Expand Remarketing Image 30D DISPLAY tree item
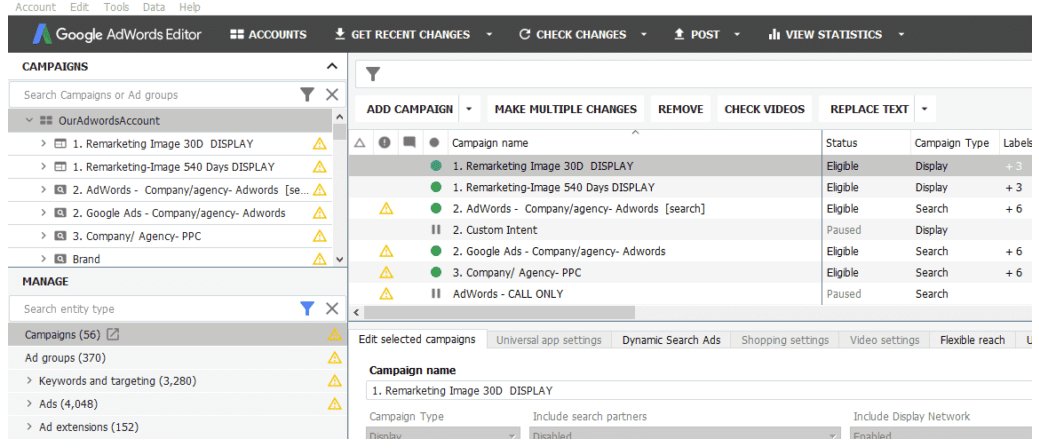Screen dimensions: 1039x448 coord(43,144)
